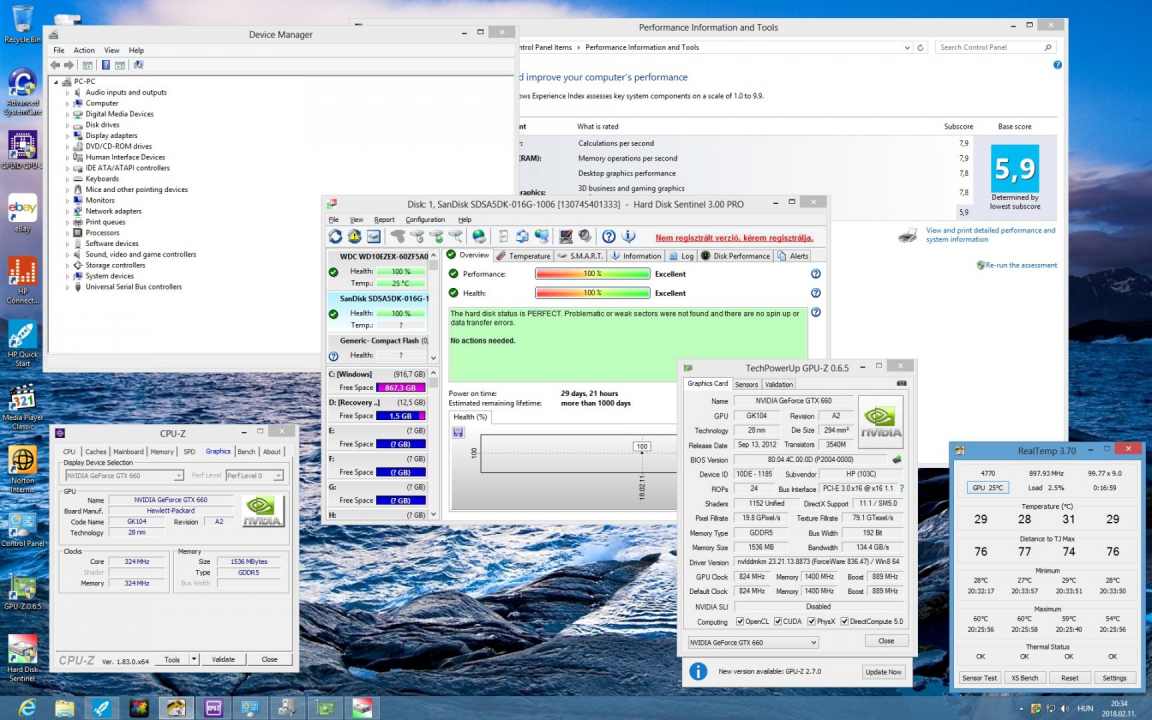This screenshot has width=1152, height=720.
Task: Click the blue question mark Help toolbar icon
Action: (x=608, y=237)
